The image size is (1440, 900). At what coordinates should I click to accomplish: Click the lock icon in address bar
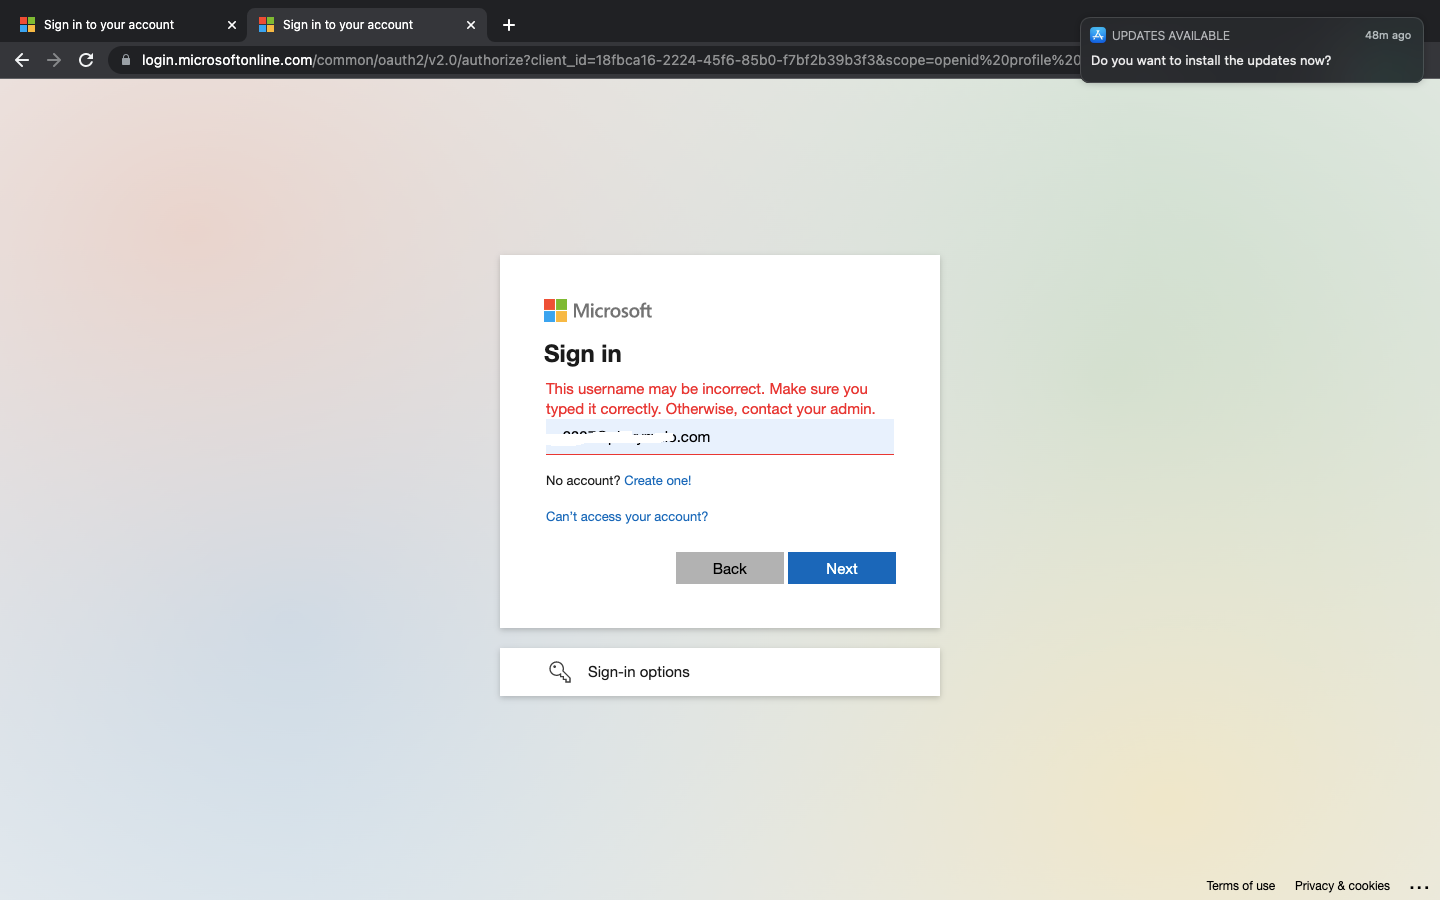125,60
